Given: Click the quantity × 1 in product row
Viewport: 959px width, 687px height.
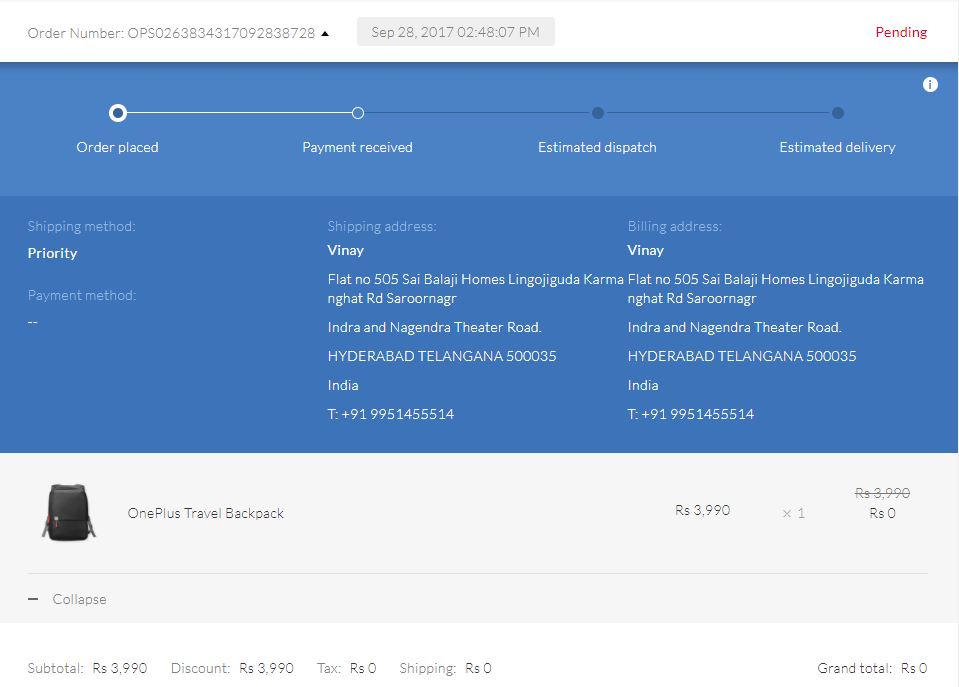Looking at the screenshot, I should point(794,513).
